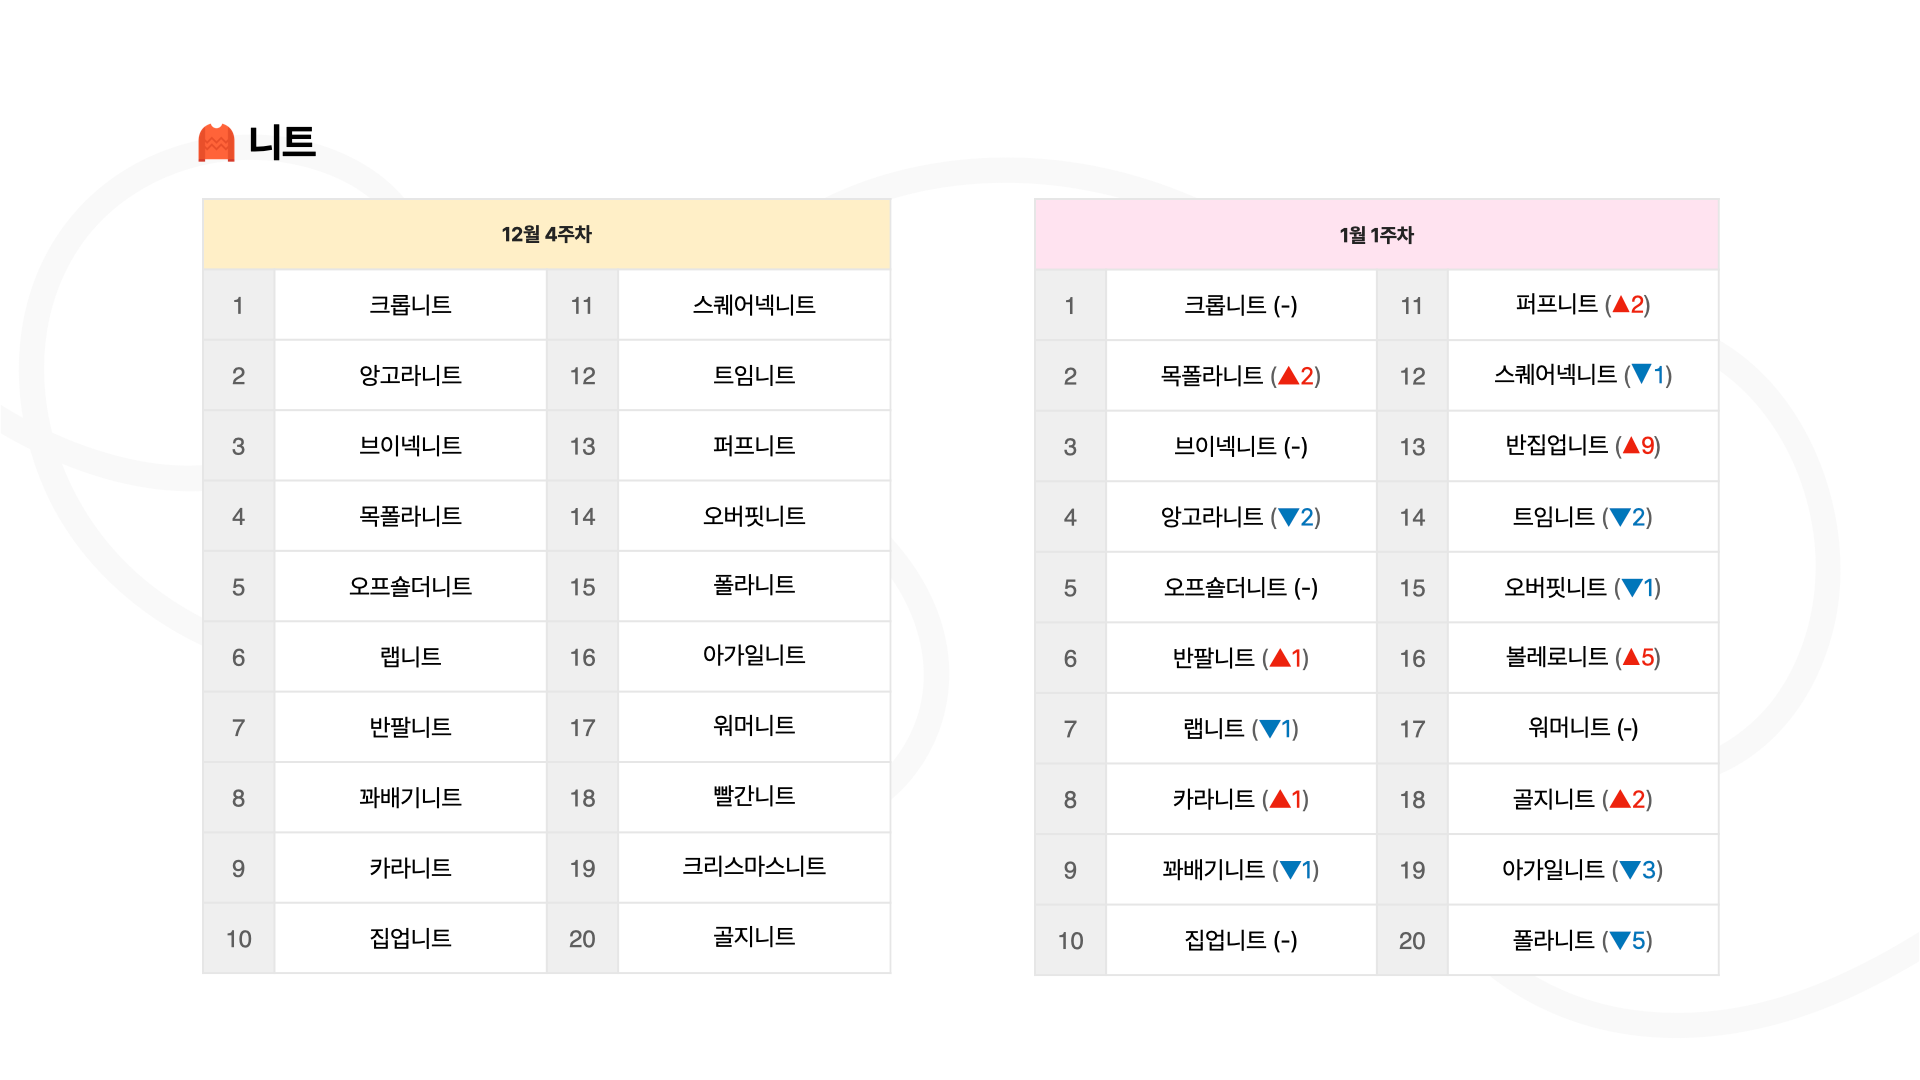Click the blue down arrow beside 꽈배기니트

1290,870
